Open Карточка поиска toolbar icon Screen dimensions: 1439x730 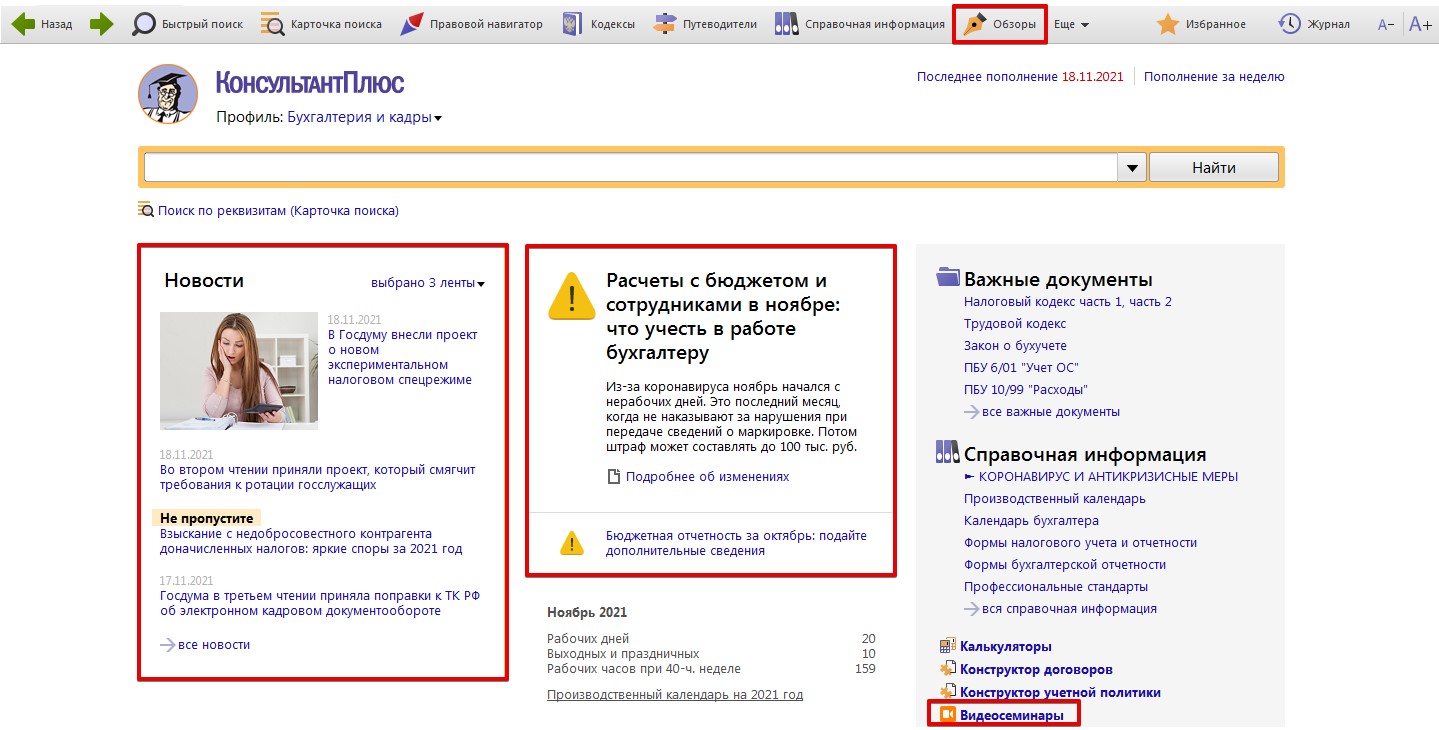[x=272, y=24]
